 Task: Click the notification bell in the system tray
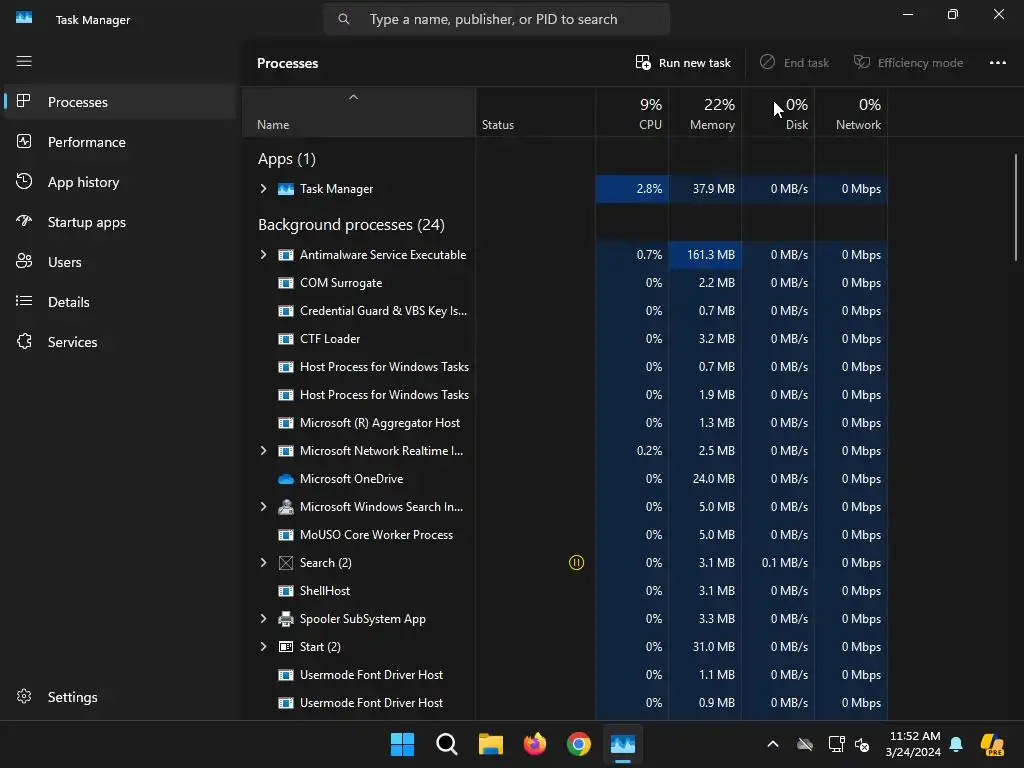956,744
